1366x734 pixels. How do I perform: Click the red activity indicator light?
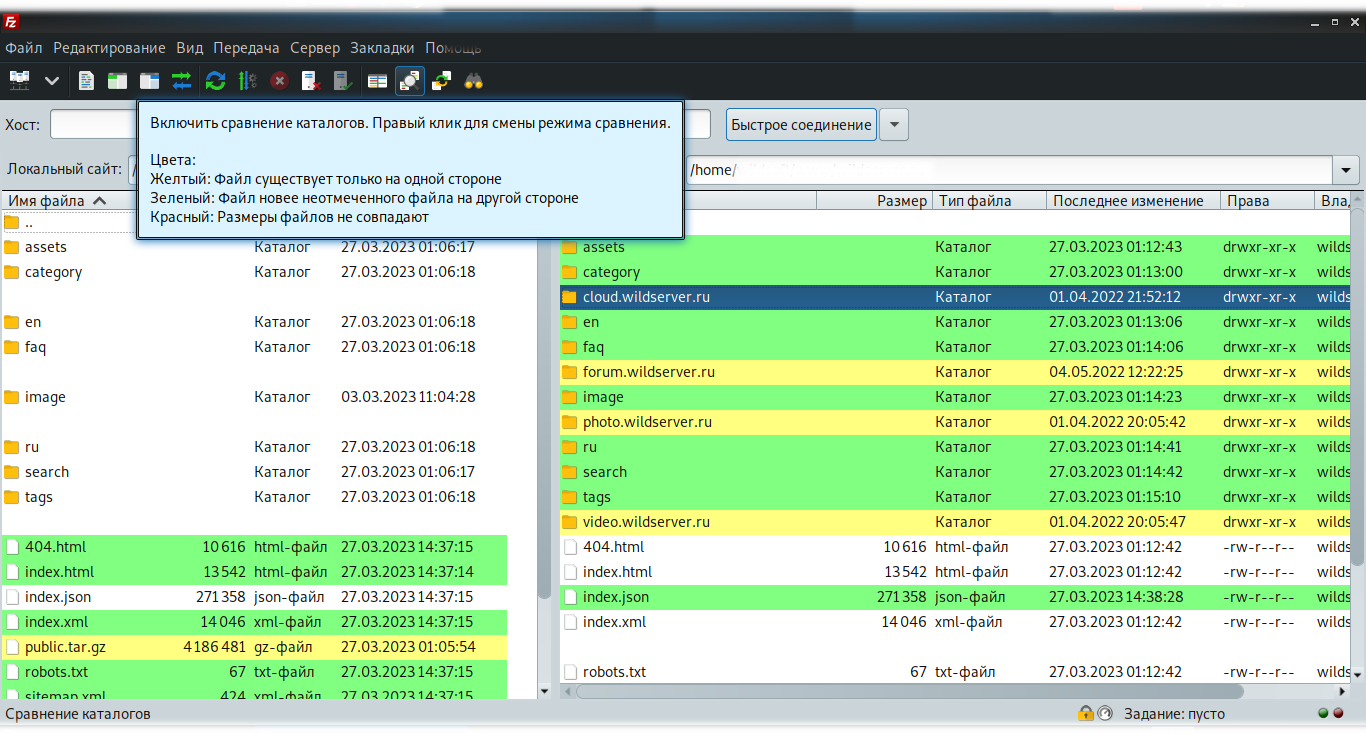tap(1339, 713)
